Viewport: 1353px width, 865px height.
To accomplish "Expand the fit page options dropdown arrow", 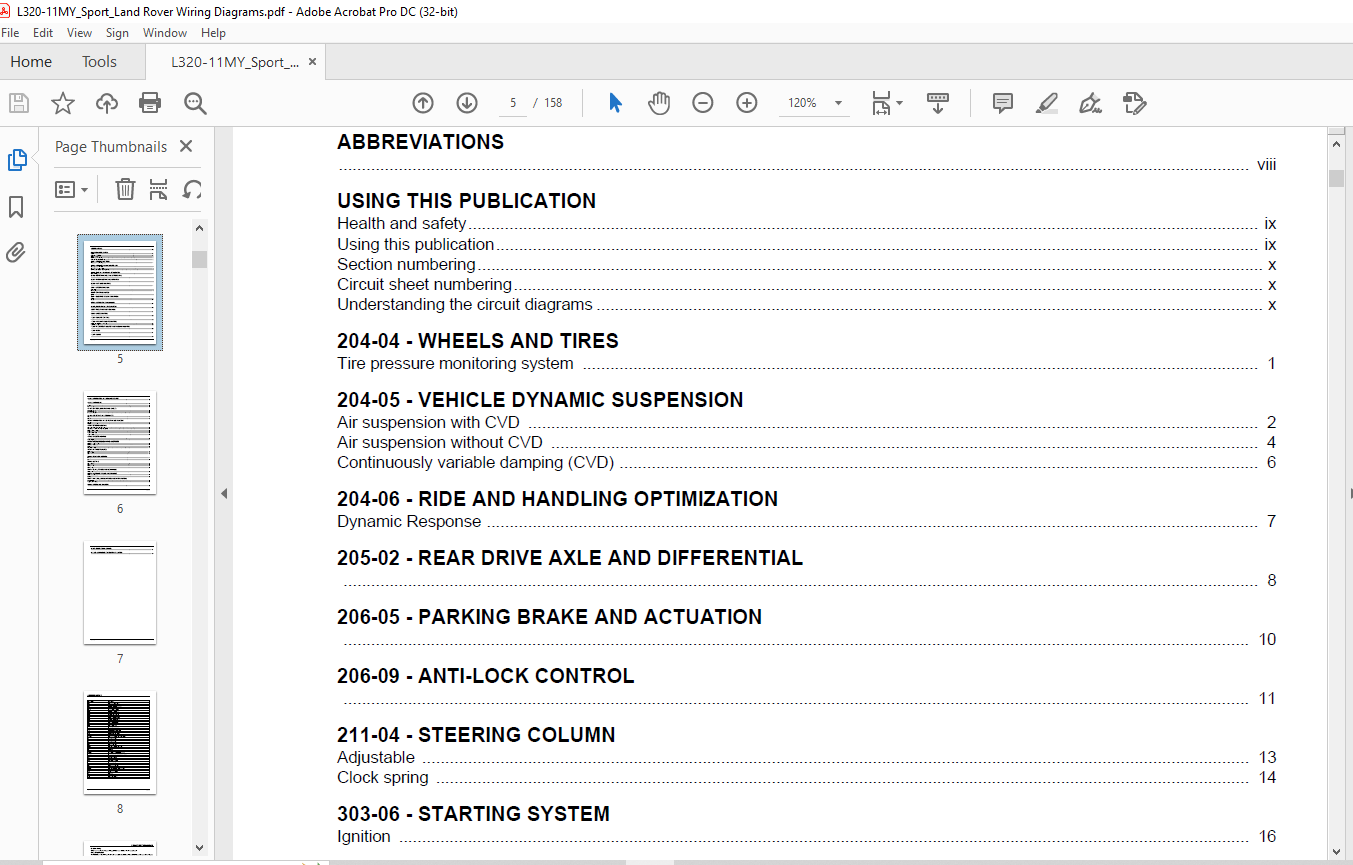I will coord(899,103).
